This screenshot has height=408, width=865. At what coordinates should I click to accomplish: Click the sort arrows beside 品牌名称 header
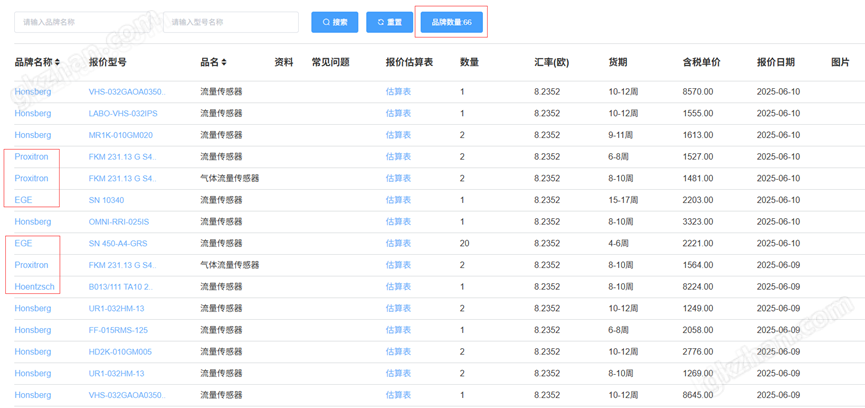point(57,62)
